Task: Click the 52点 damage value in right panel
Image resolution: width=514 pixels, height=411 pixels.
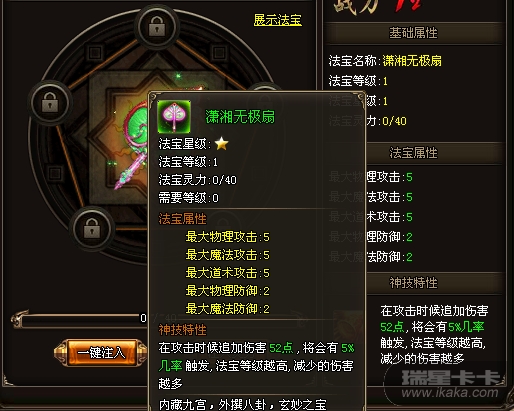Action: click(392, 327)
